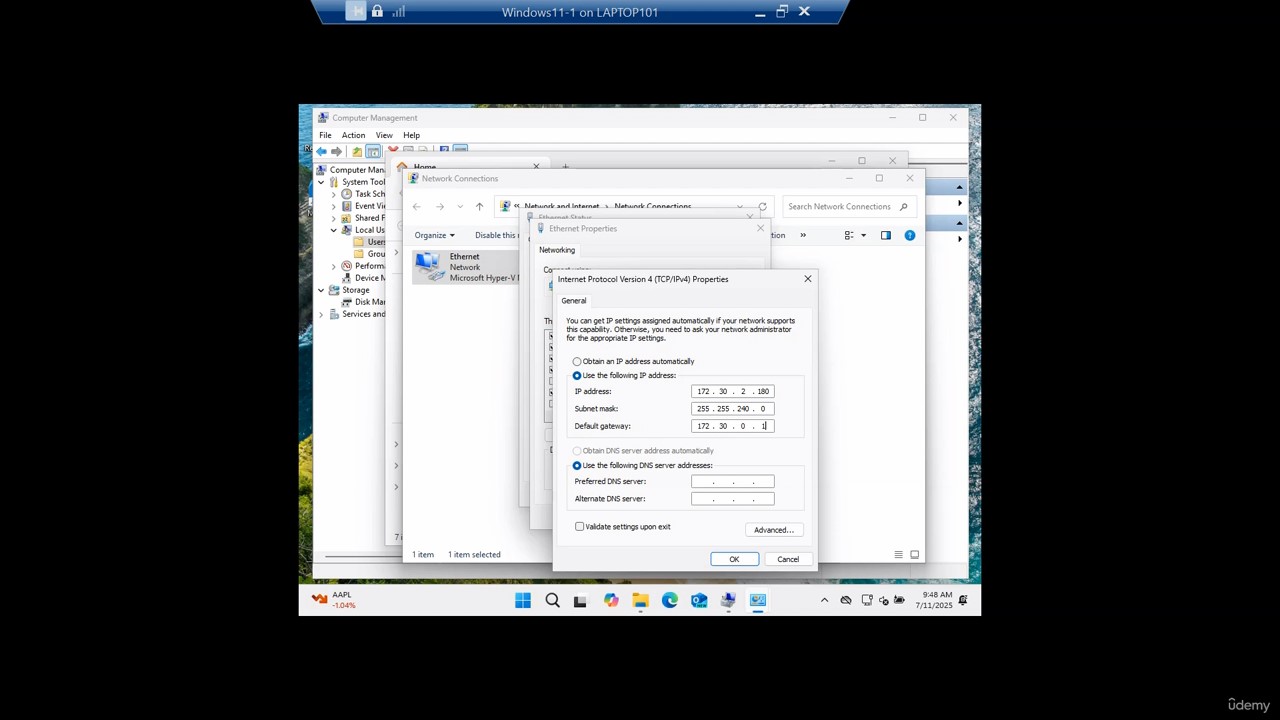Screen dimensions: 1280x720
Task: Click the Default gateway field
Action: click(x=732, y=426)
